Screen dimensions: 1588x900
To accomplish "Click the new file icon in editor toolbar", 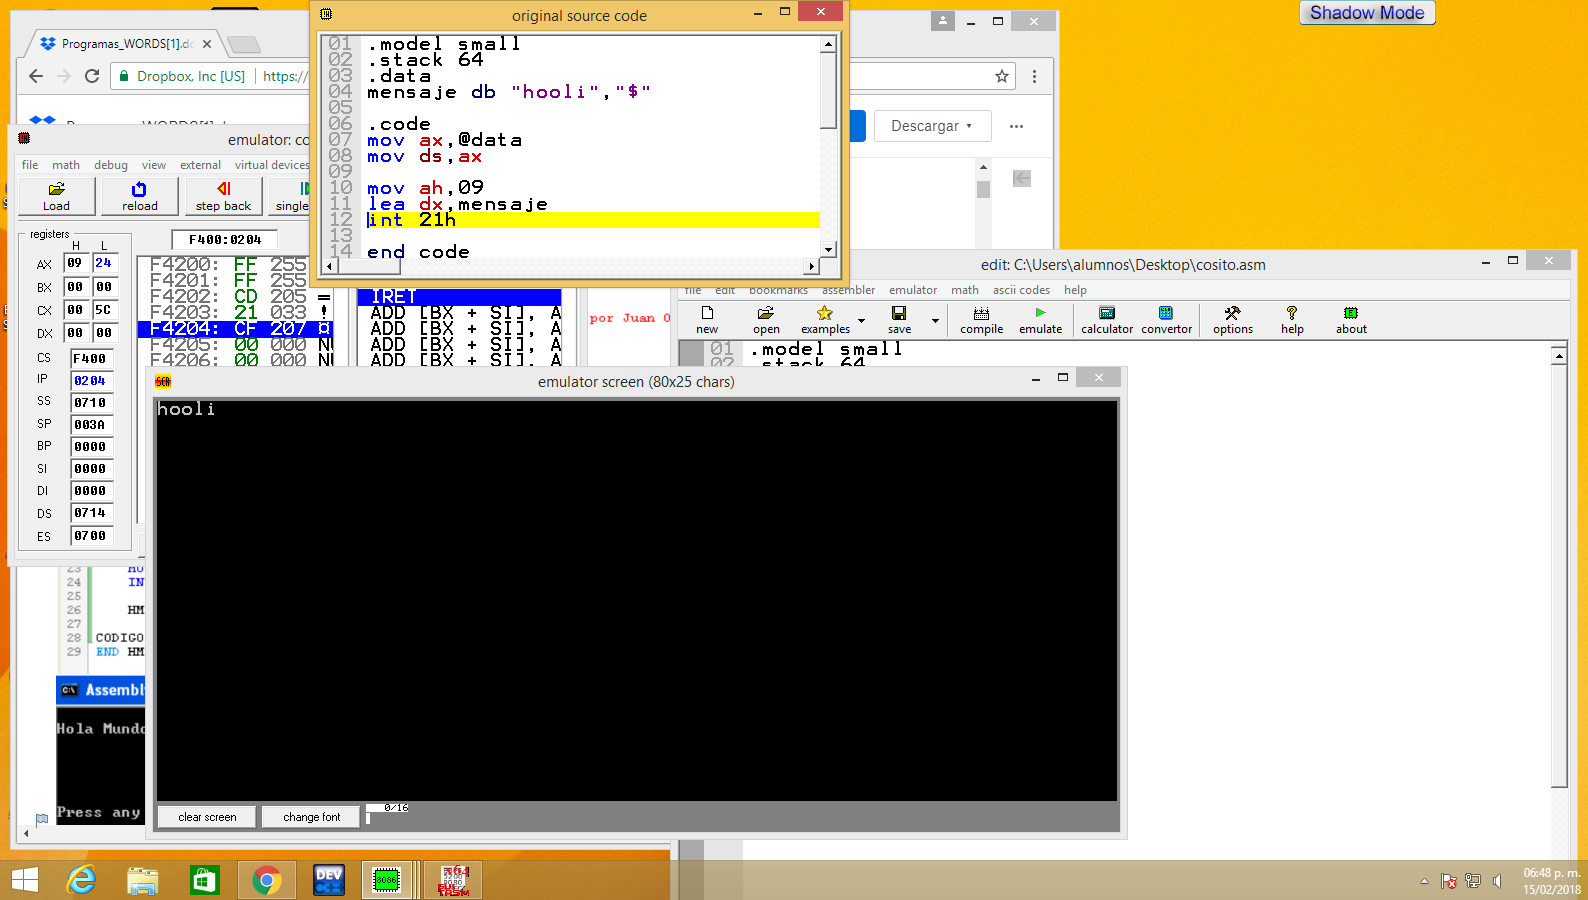I will click(707, 320).
